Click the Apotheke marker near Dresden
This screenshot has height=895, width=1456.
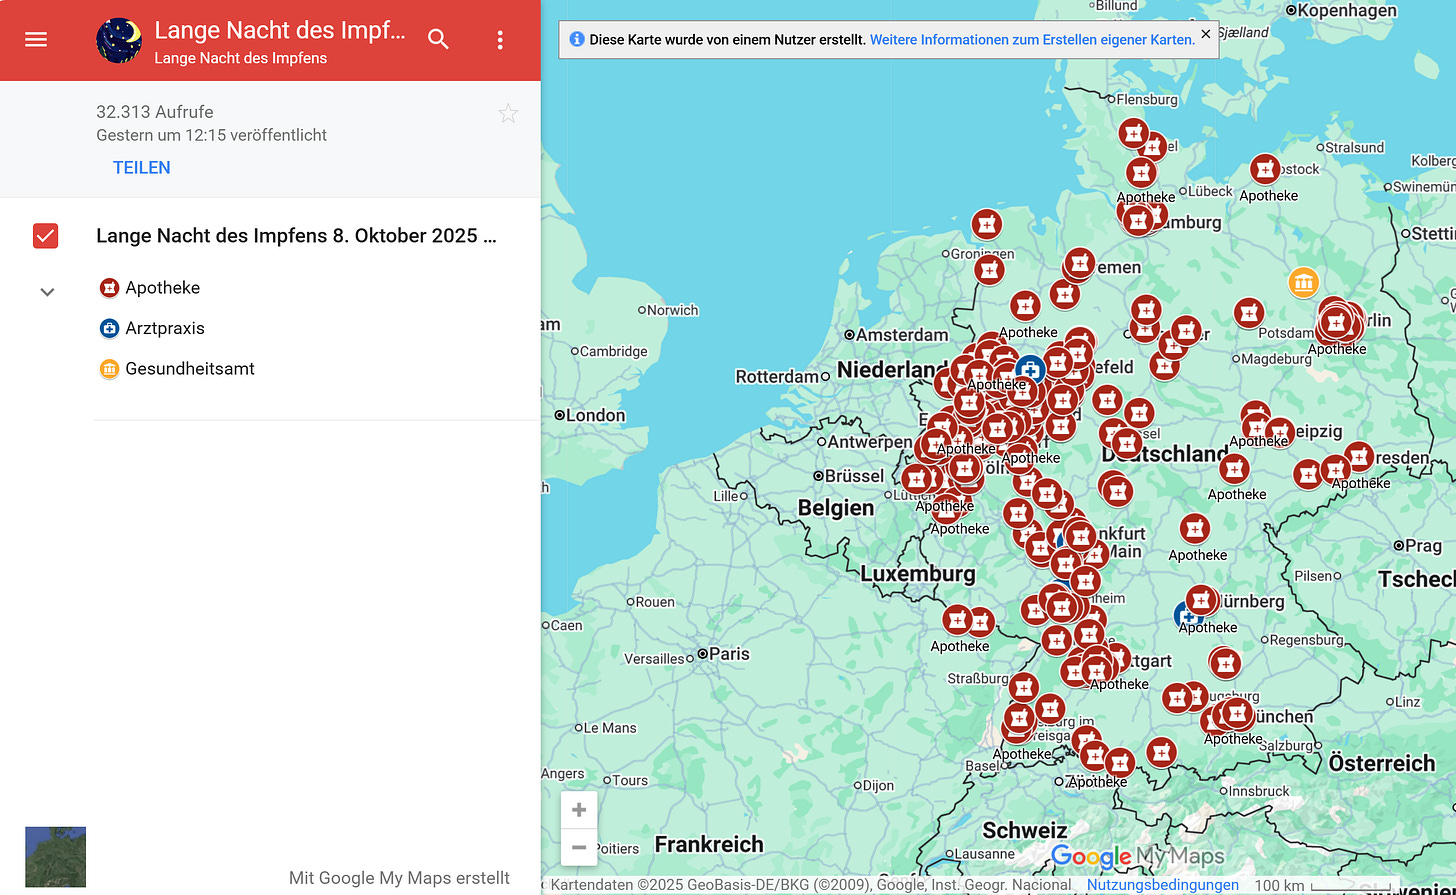pyautogui.click(x=1358, y=457)
